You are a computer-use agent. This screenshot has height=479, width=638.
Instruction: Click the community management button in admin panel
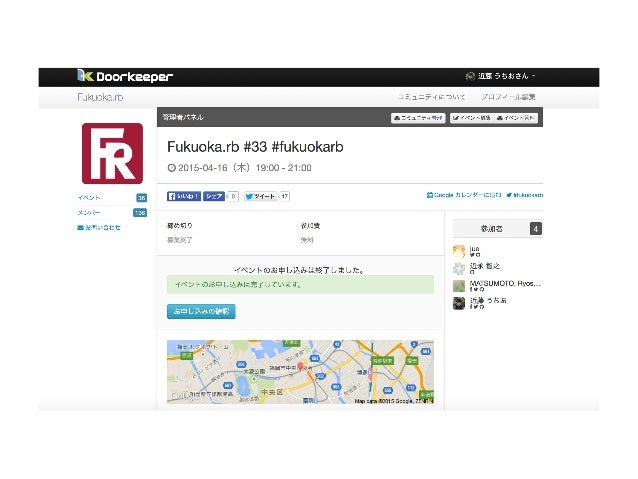coord(418,118)
